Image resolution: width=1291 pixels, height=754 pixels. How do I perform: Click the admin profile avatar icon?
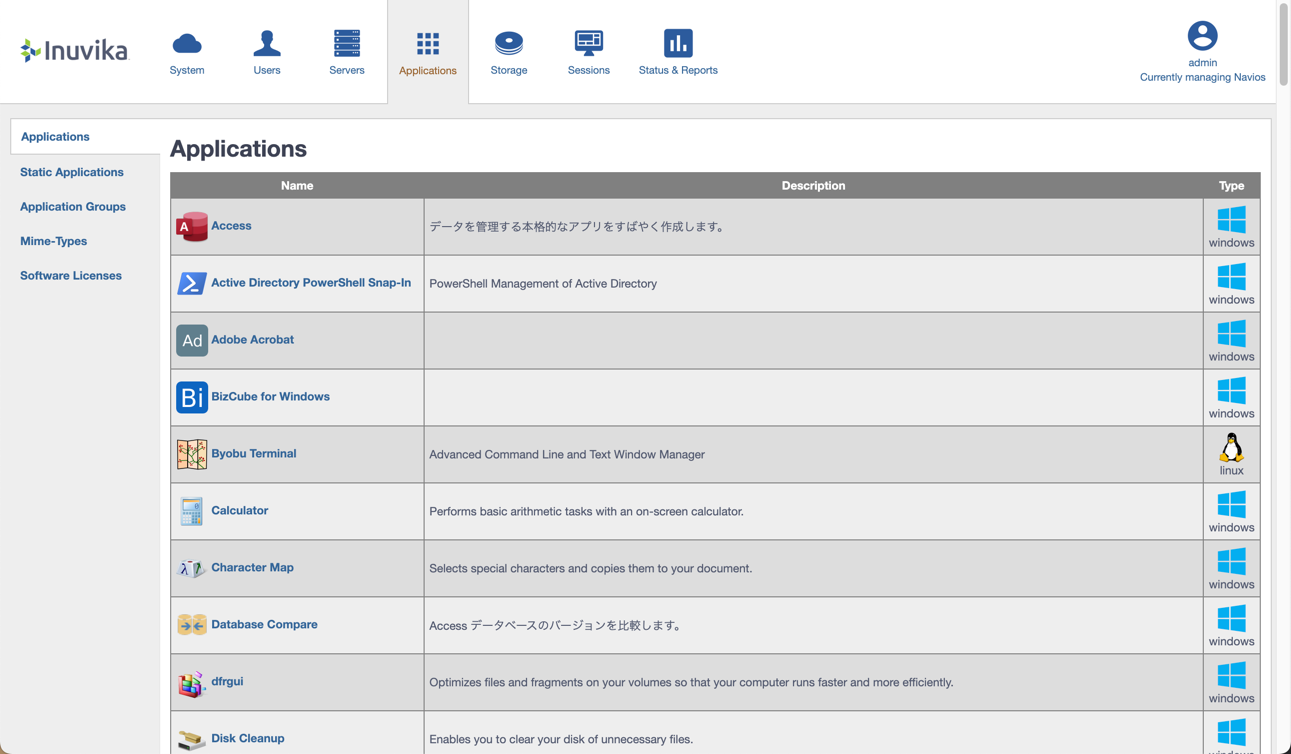[x=1202, y=36]
